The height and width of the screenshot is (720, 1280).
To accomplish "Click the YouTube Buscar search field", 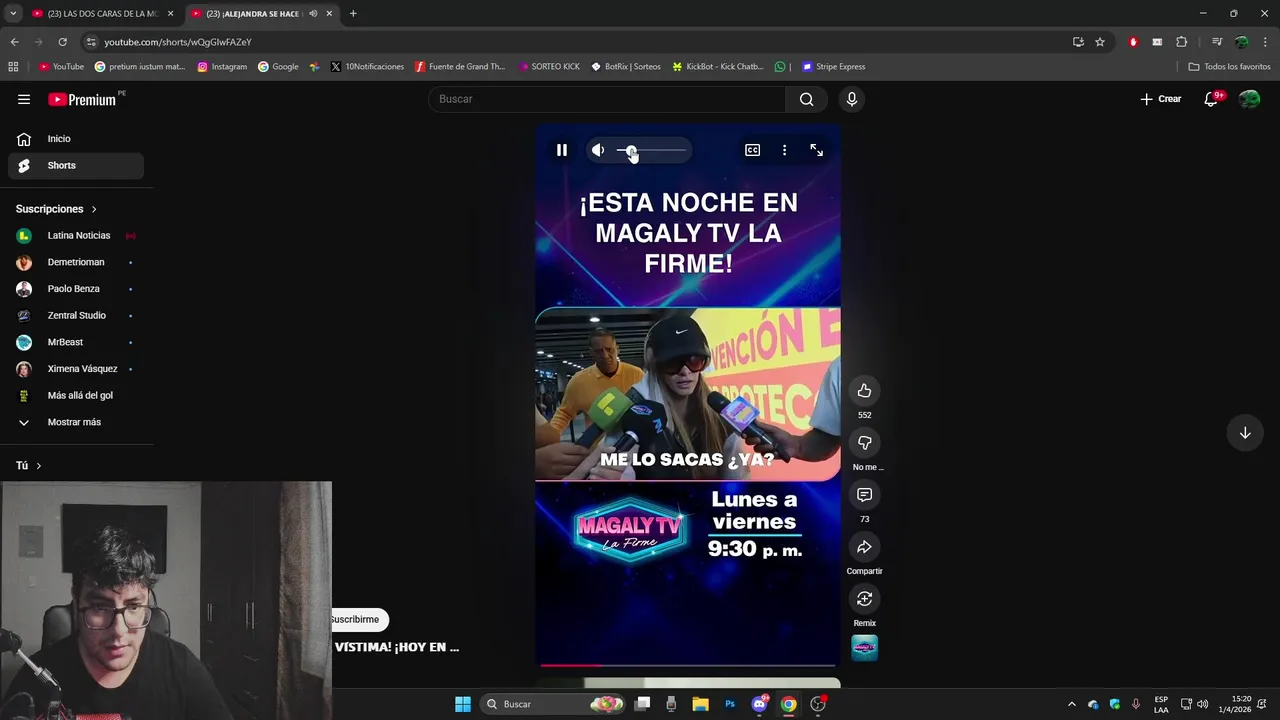I will click(607, 99).
